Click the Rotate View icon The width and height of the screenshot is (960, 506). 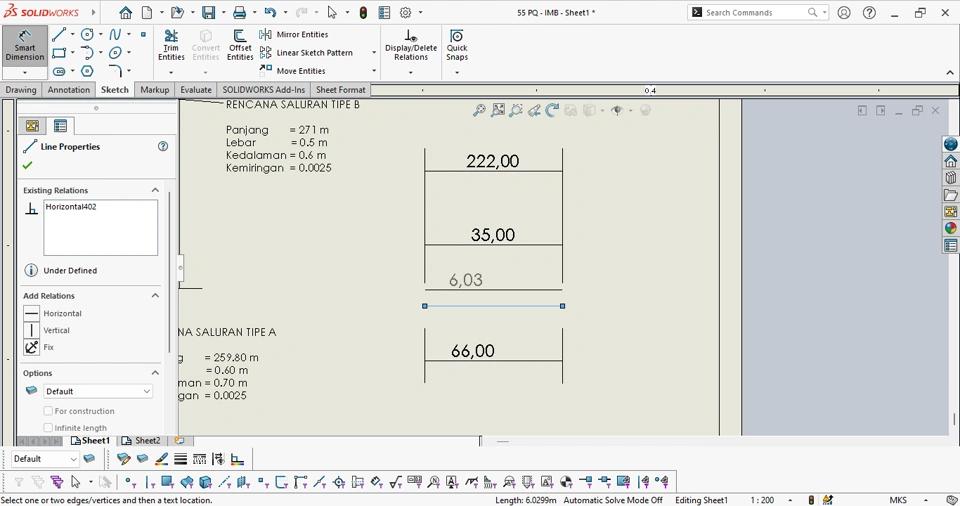pos(552,110)
